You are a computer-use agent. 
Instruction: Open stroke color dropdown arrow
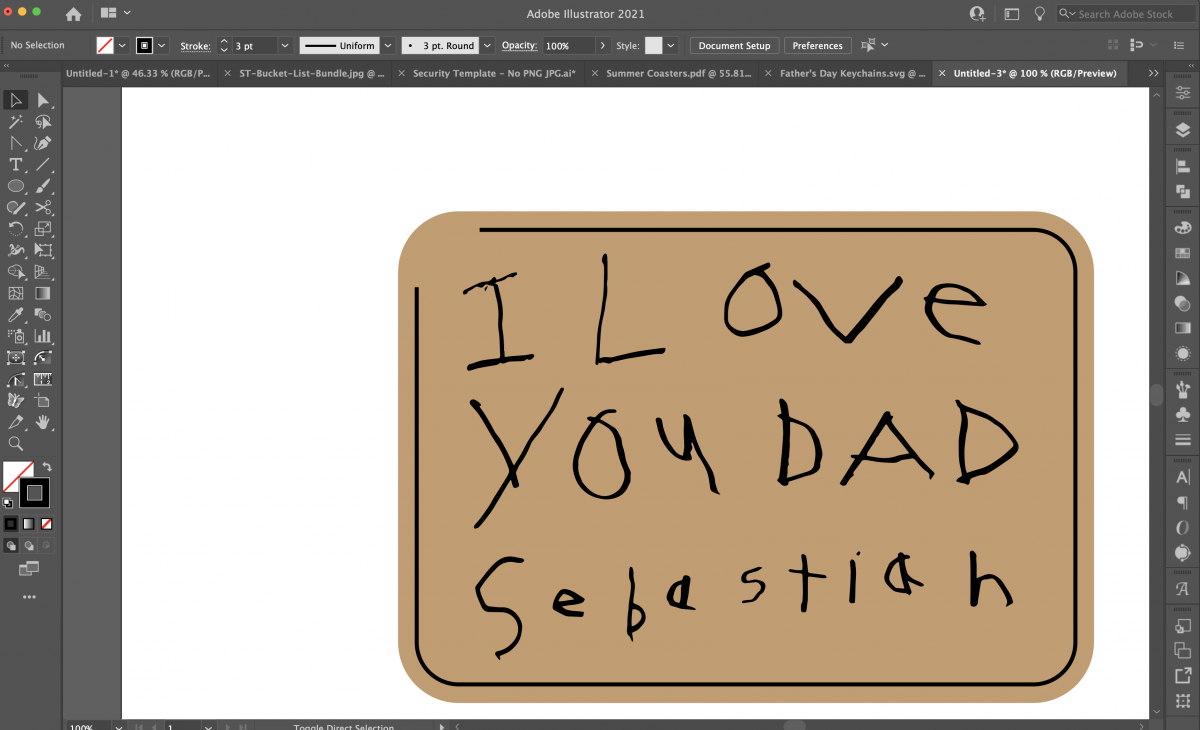(163, 46)
